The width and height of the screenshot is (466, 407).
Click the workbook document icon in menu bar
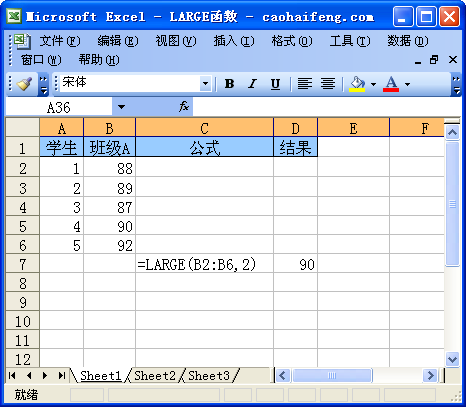point(22,41)
